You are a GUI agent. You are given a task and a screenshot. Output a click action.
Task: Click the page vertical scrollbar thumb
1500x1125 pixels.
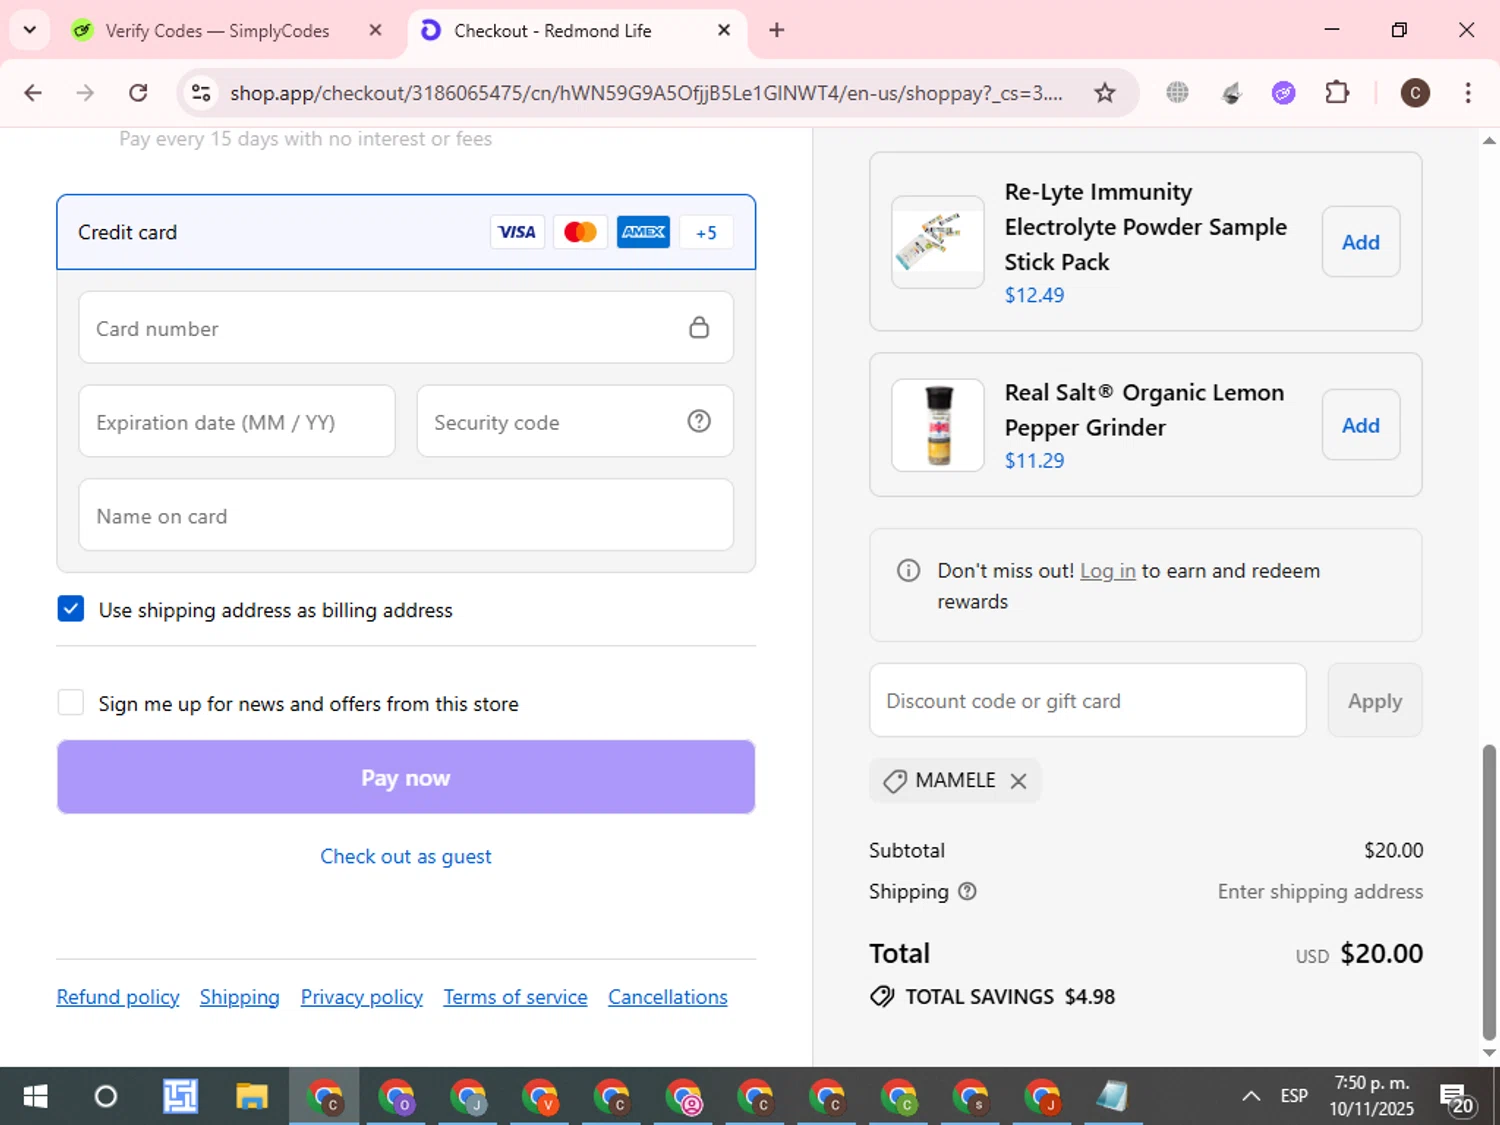[1489, 893]
